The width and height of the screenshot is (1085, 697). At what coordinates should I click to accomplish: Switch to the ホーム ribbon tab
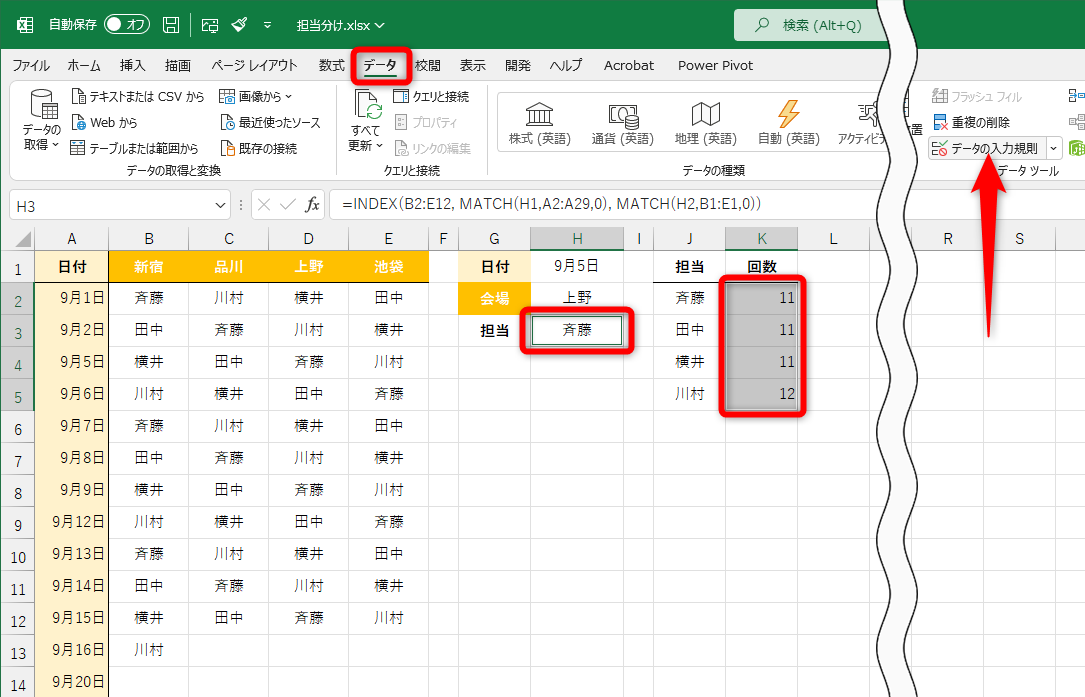(x=84, y=65)
